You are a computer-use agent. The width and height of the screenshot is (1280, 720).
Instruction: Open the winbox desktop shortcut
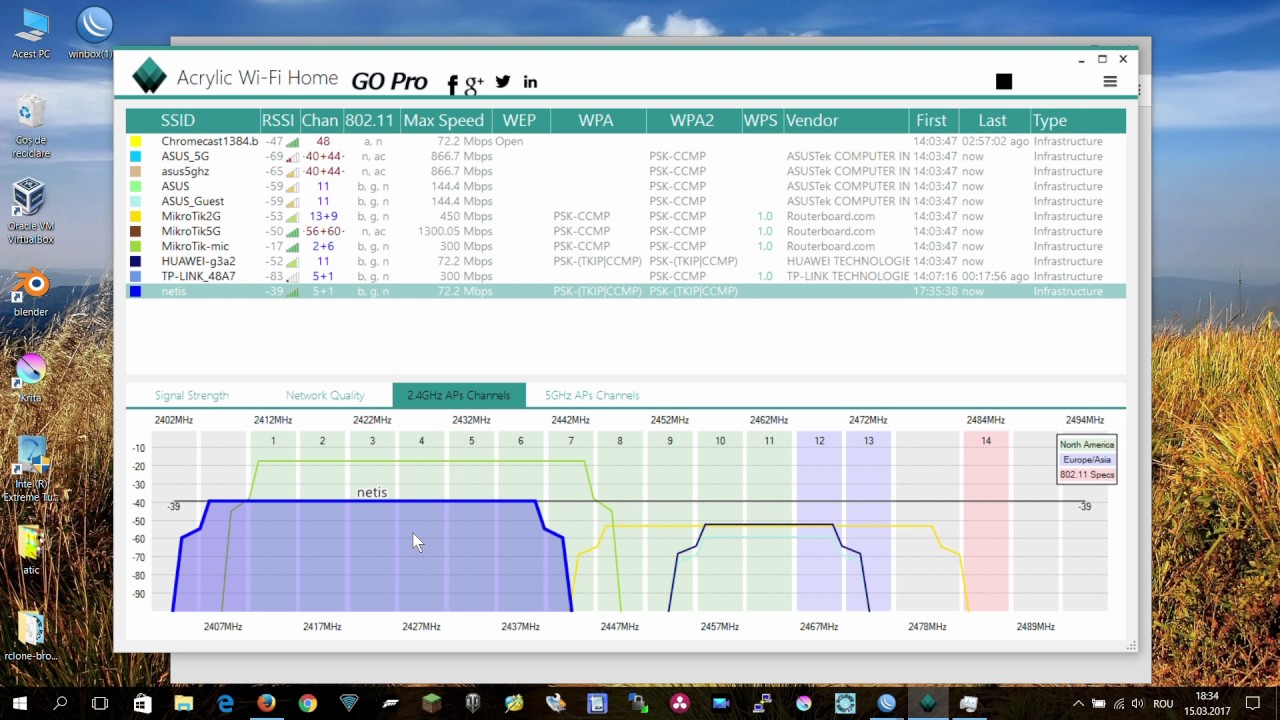pos(92,33)
